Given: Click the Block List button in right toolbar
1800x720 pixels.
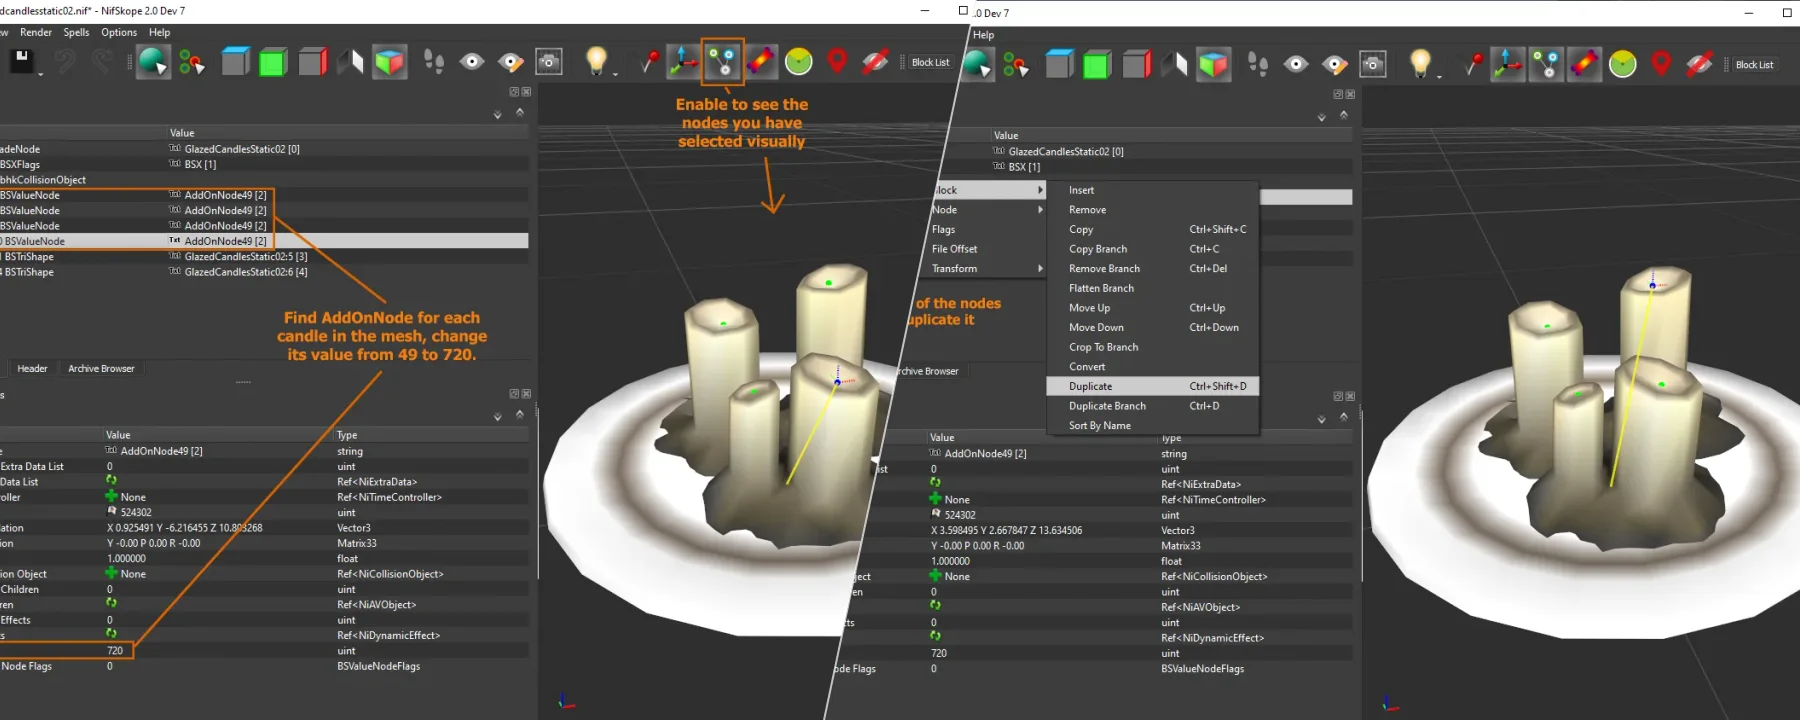Looking at the screenshot, I should point(1754,65).
